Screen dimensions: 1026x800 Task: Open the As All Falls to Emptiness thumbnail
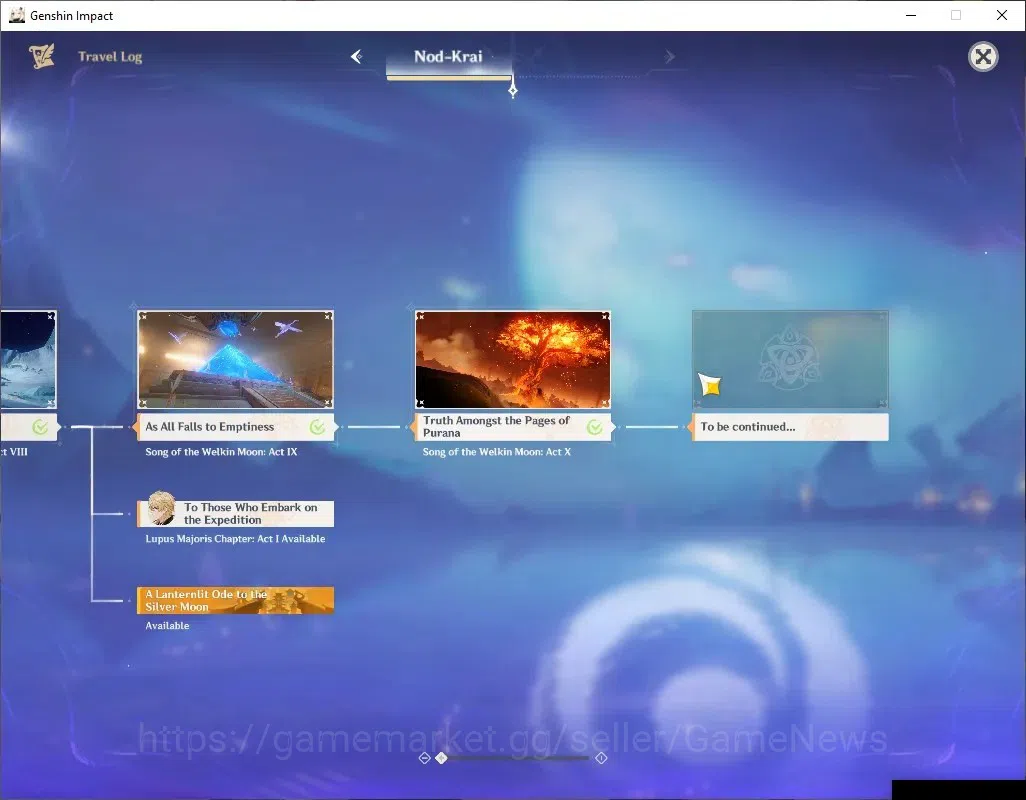pos(236,359)
